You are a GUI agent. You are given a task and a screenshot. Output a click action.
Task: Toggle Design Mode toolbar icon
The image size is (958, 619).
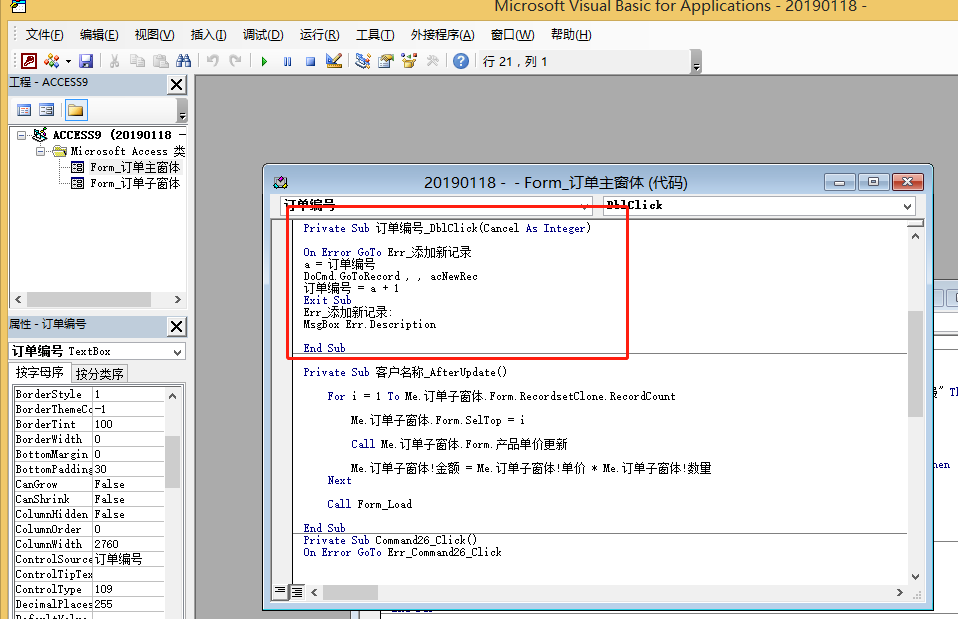[x=334, y=61]
